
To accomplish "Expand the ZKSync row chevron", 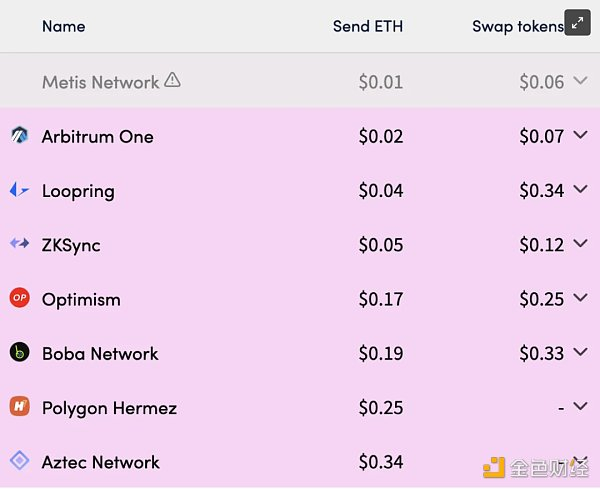I will (580, 244).
